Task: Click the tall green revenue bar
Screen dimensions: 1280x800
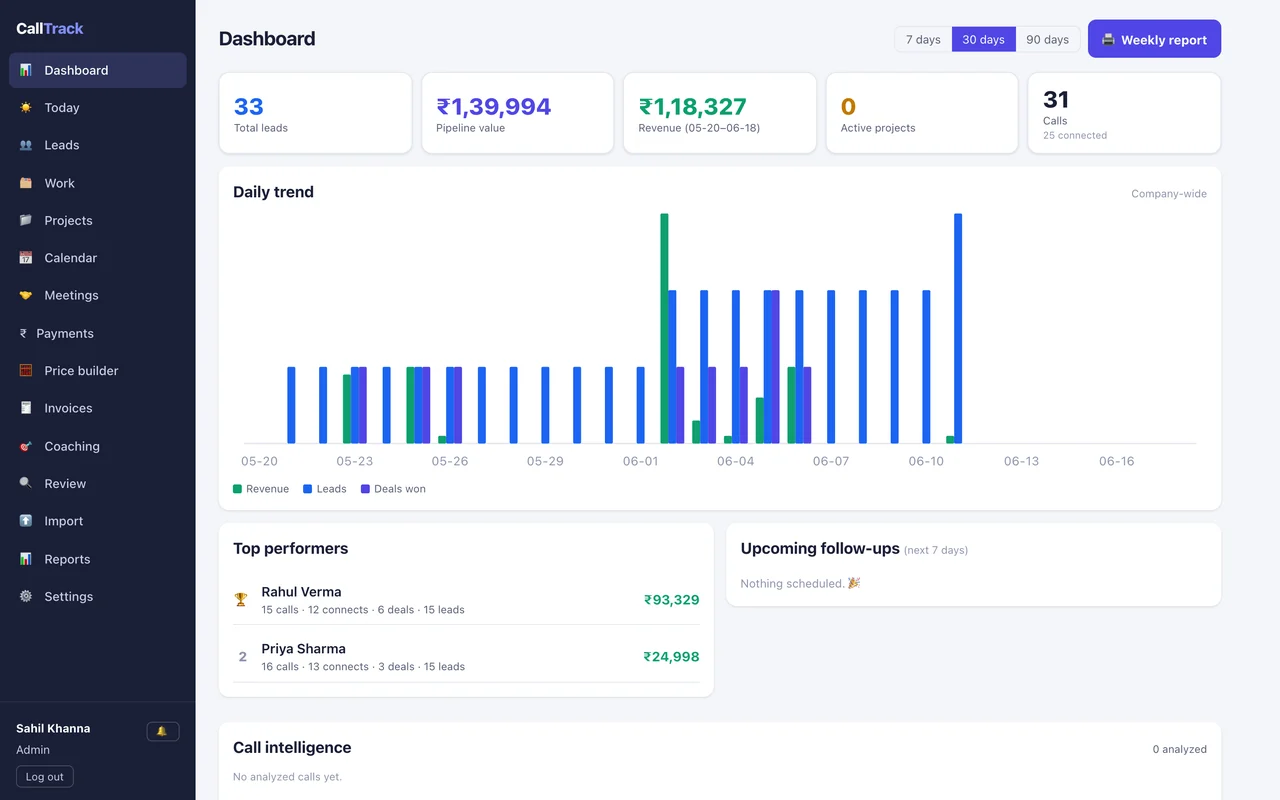Action: (664, 328)
